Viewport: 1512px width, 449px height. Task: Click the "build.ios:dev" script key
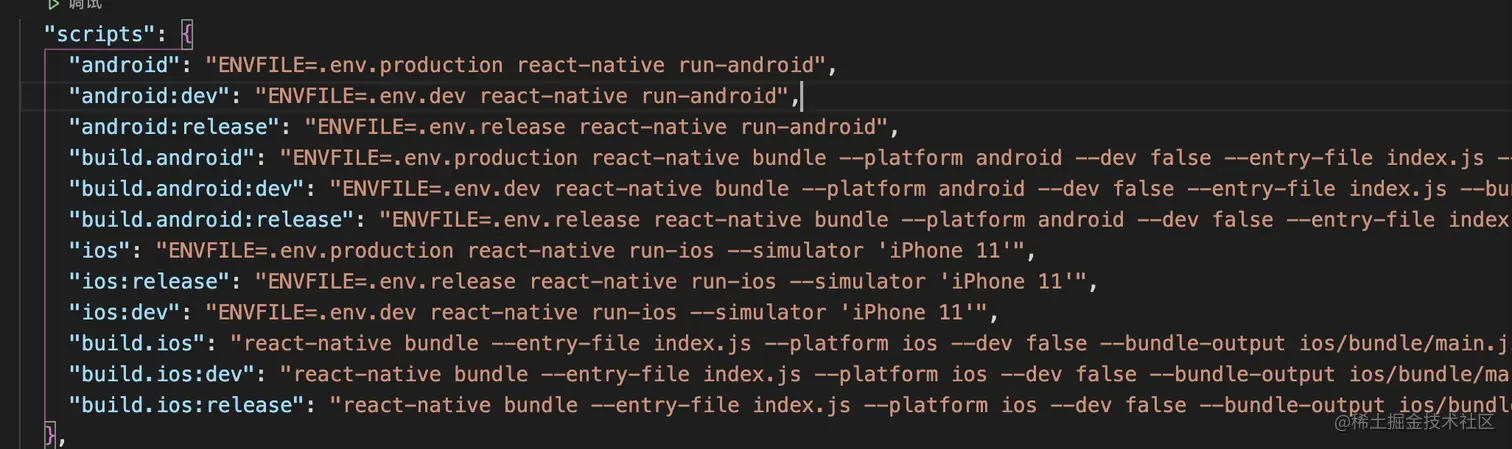[x=161, y=374]
